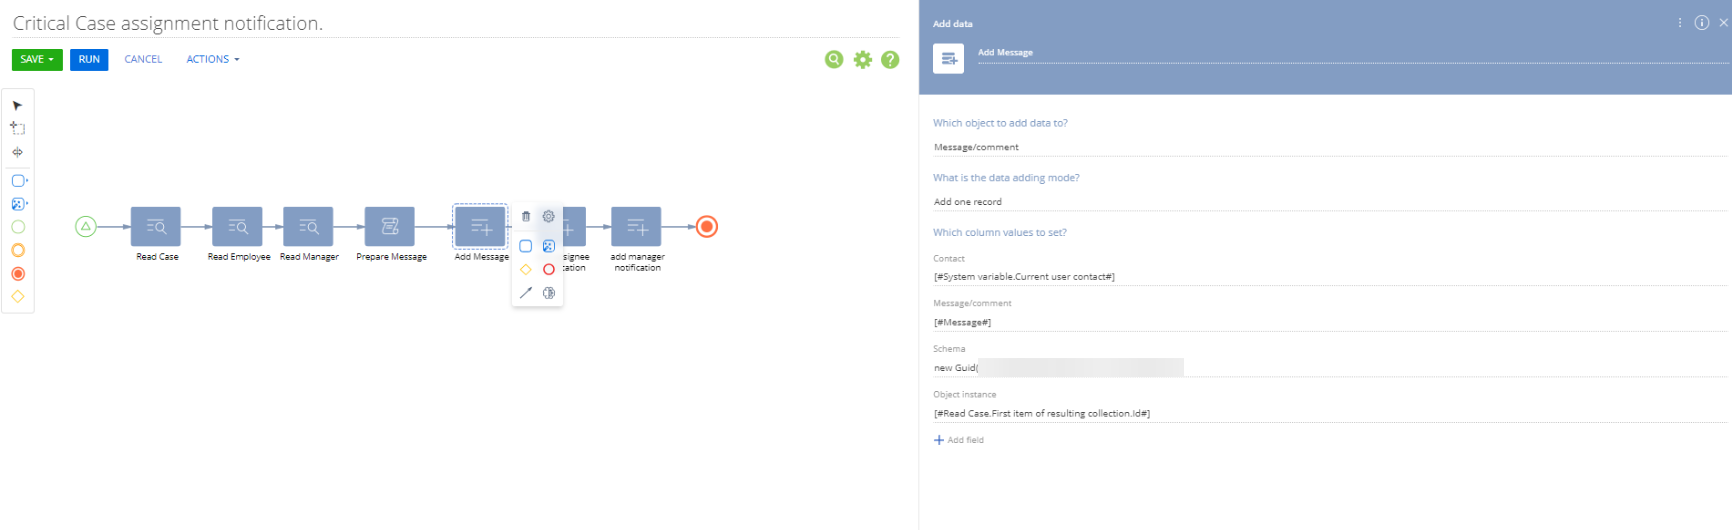Choose sequence flow arrow in popup
Image resolution: width=1732 pixels, height=530 pixels.
526,293
